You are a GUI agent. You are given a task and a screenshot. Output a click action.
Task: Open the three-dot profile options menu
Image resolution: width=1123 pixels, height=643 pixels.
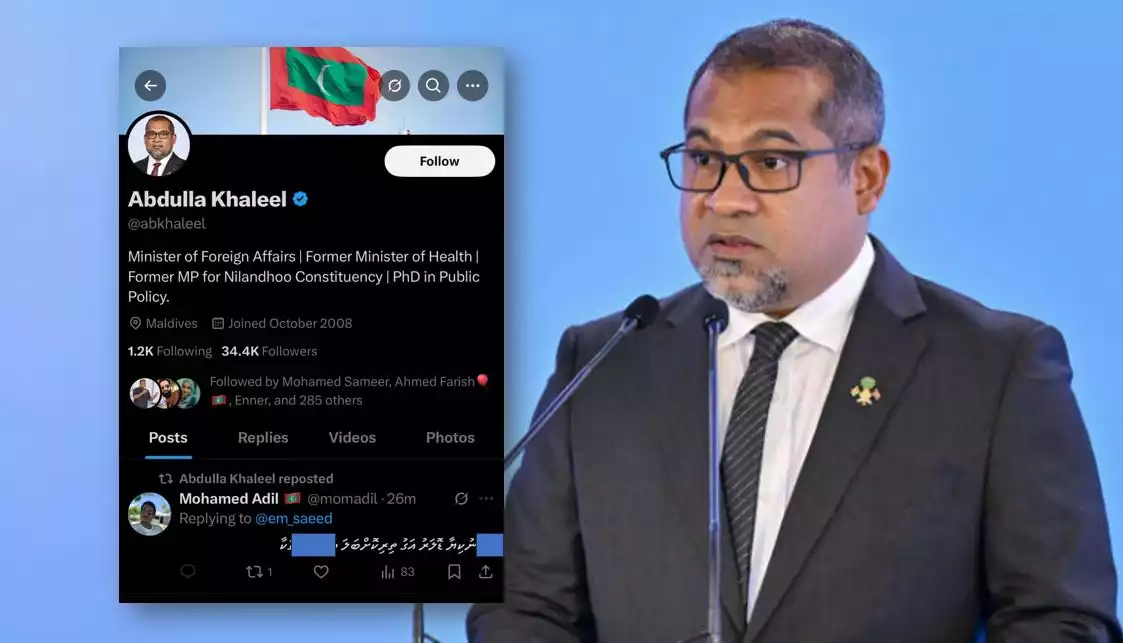(473, 86)
